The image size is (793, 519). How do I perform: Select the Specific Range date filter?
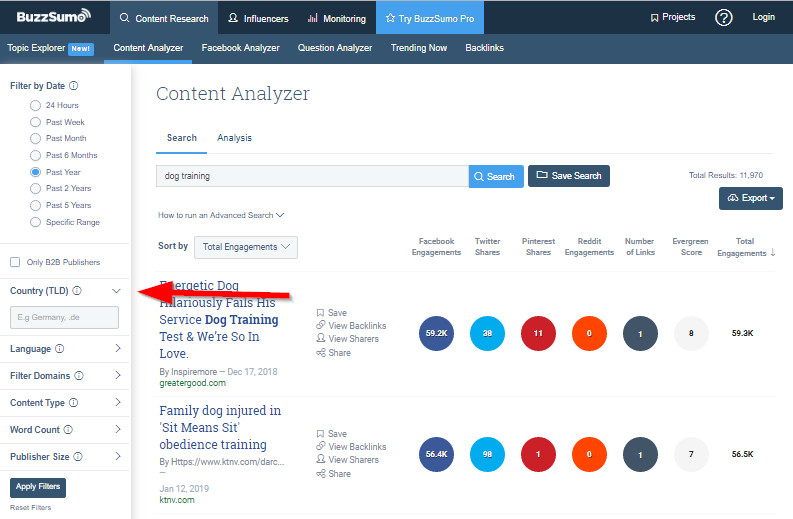point(35,222)
